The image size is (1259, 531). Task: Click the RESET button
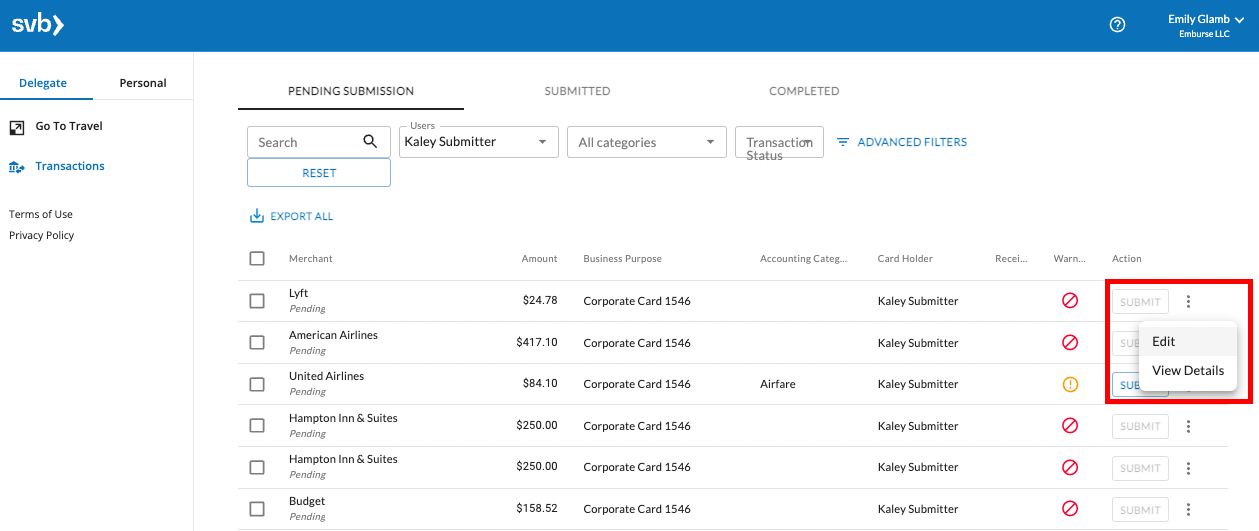(x=319, y=173)
